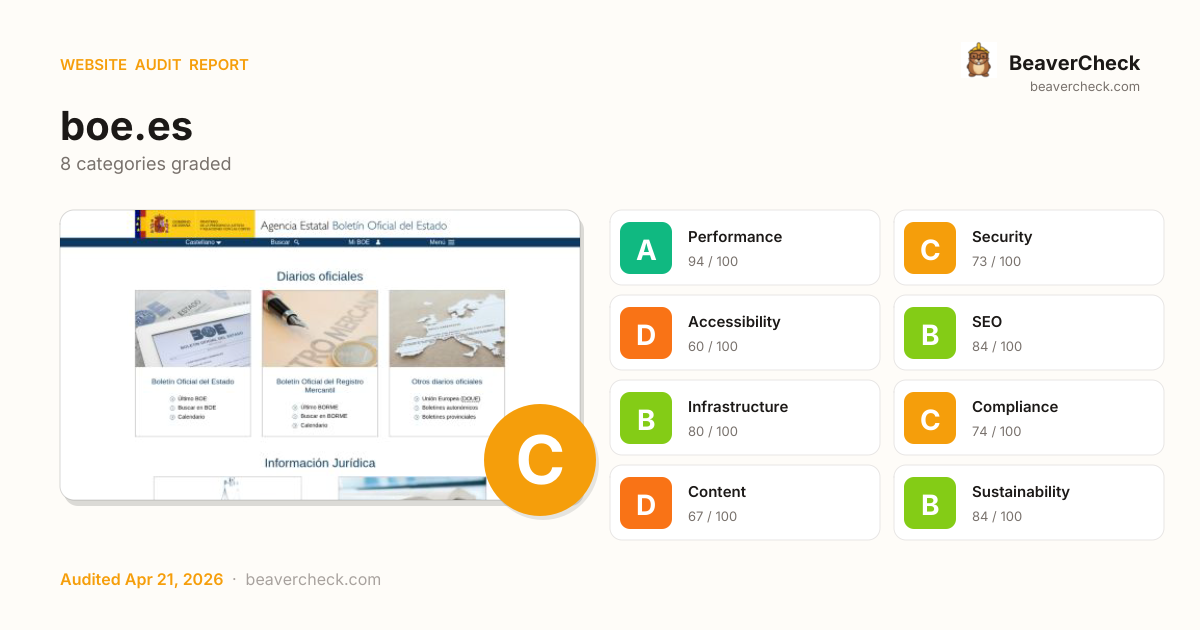Click the beavercheck.com link under the logo

click(1084, 87)
